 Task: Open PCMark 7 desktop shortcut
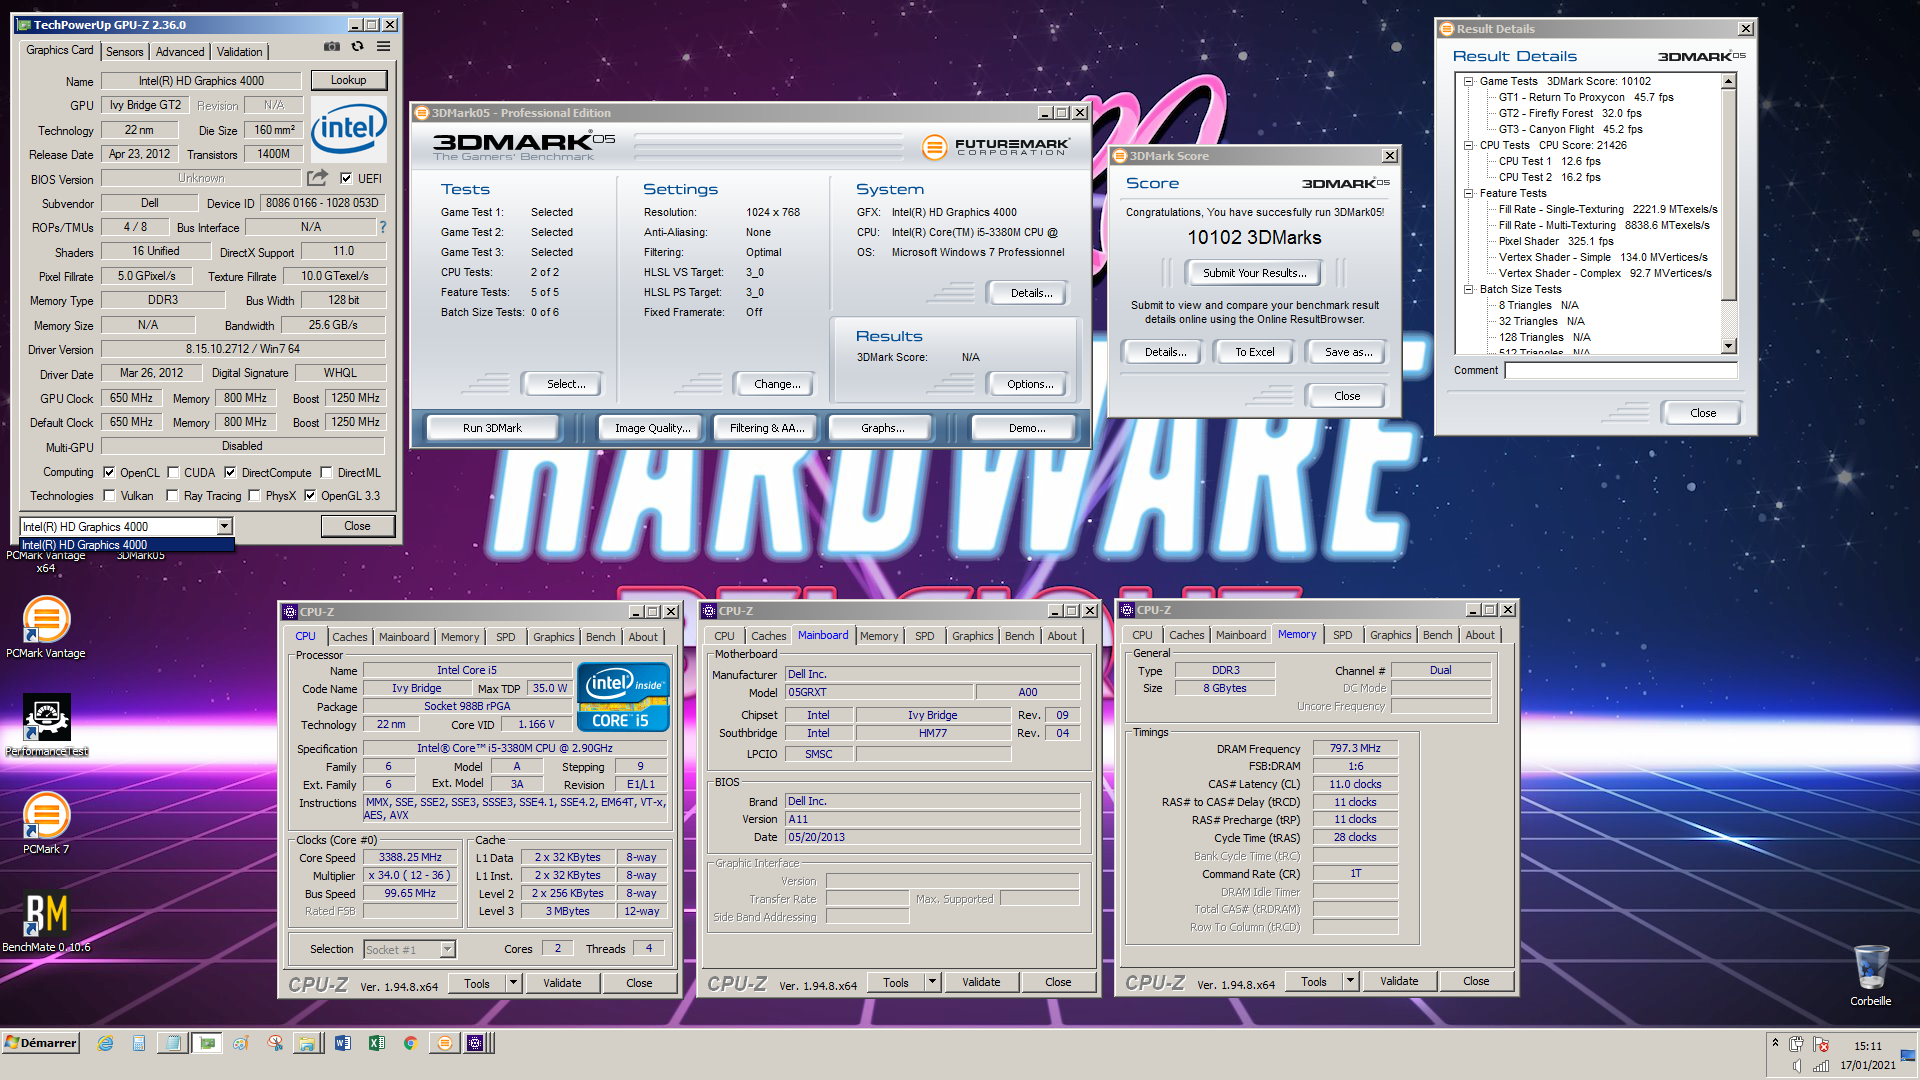tap(46, 823)
